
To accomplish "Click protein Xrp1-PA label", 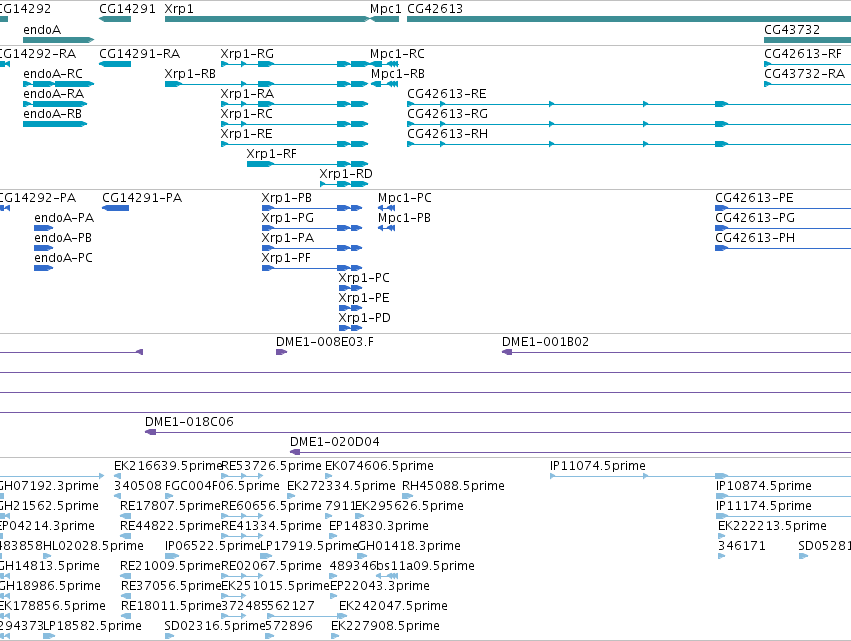I will pos(288,238).
